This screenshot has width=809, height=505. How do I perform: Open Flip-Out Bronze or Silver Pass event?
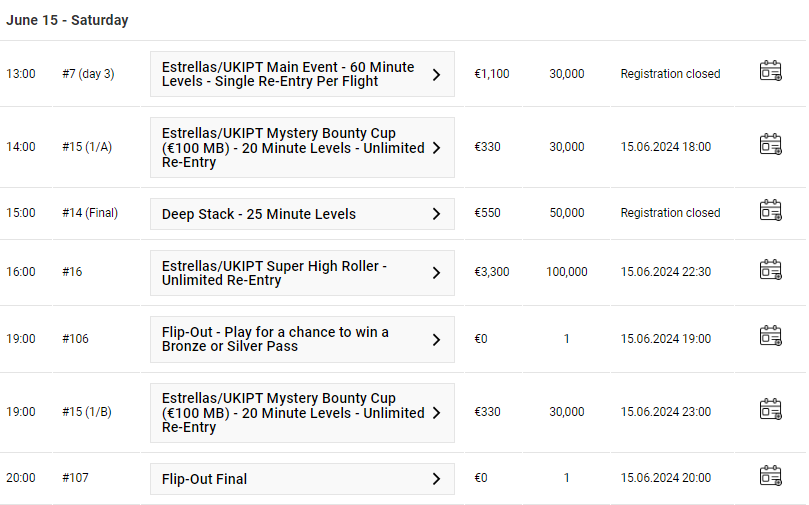(302, 339)
